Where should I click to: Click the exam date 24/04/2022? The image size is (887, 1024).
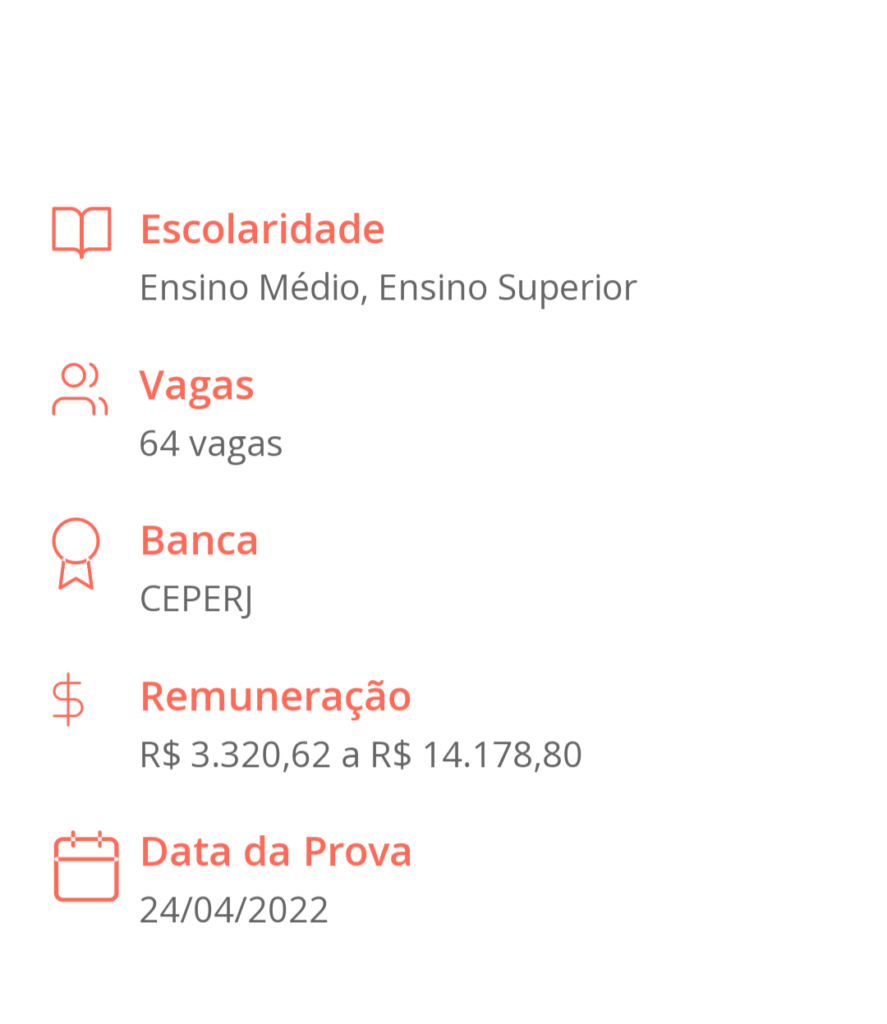[234, 910]
